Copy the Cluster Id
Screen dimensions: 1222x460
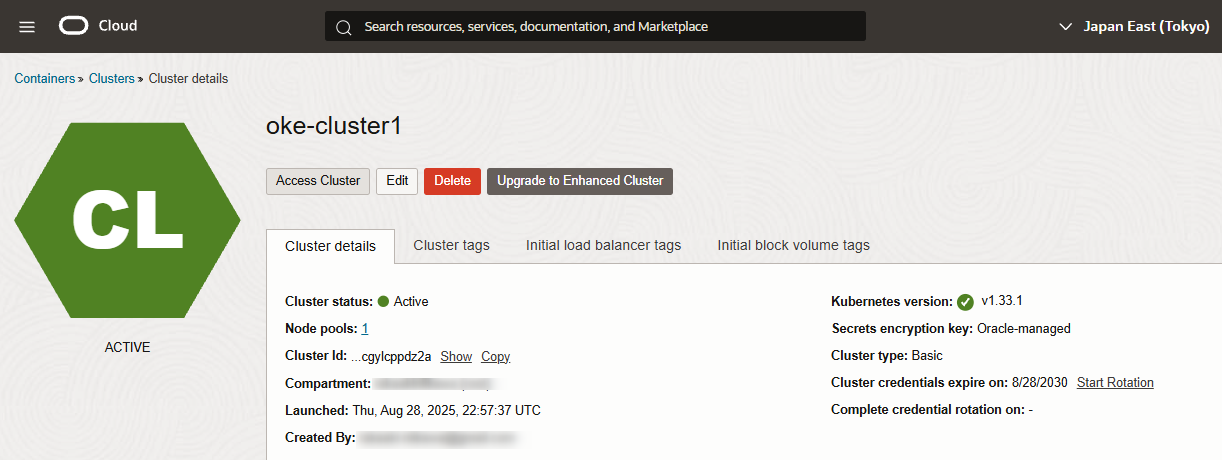(496, 356)
